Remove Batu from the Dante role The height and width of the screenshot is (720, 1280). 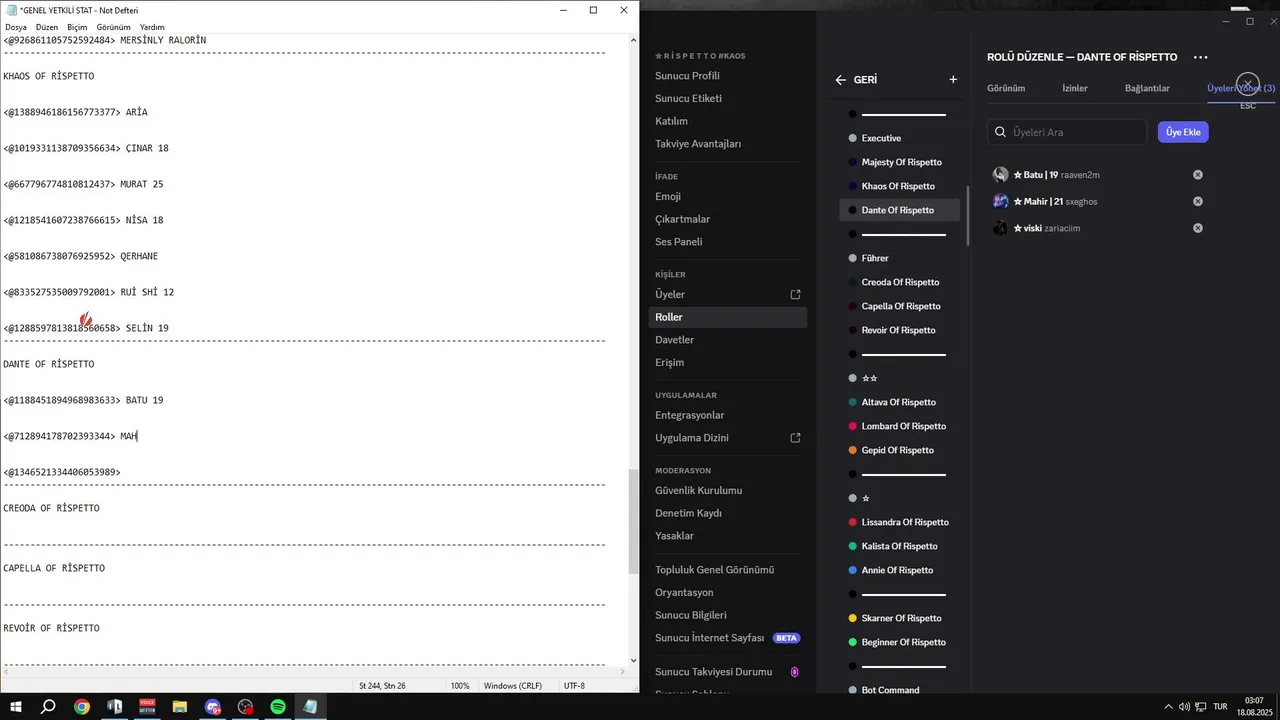click(x=1198, y=175)
